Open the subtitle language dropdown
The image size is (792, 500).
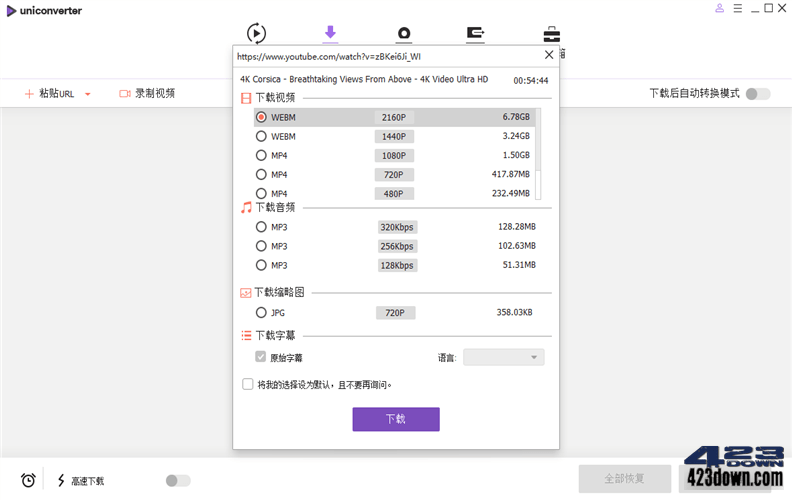click(503, 357)
